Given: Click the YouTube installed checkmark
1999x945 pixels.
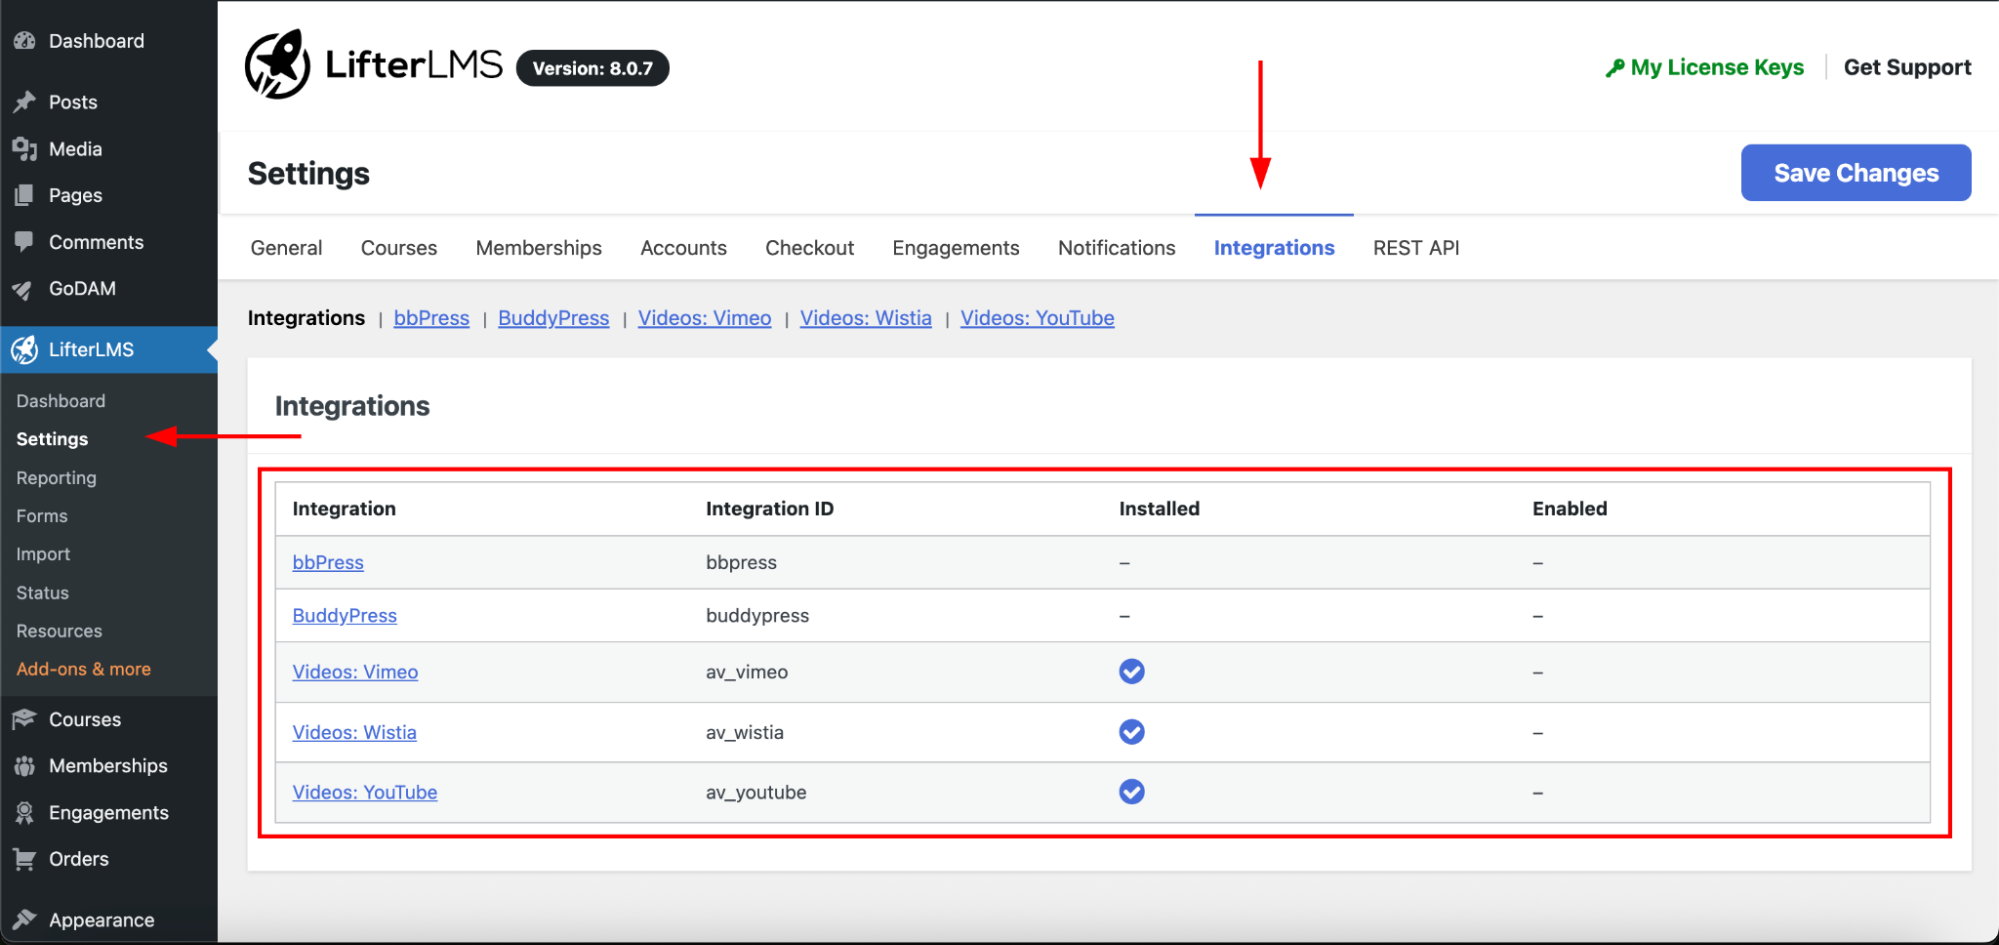Looking at the screenshot, I should (x=1131, y=792).
